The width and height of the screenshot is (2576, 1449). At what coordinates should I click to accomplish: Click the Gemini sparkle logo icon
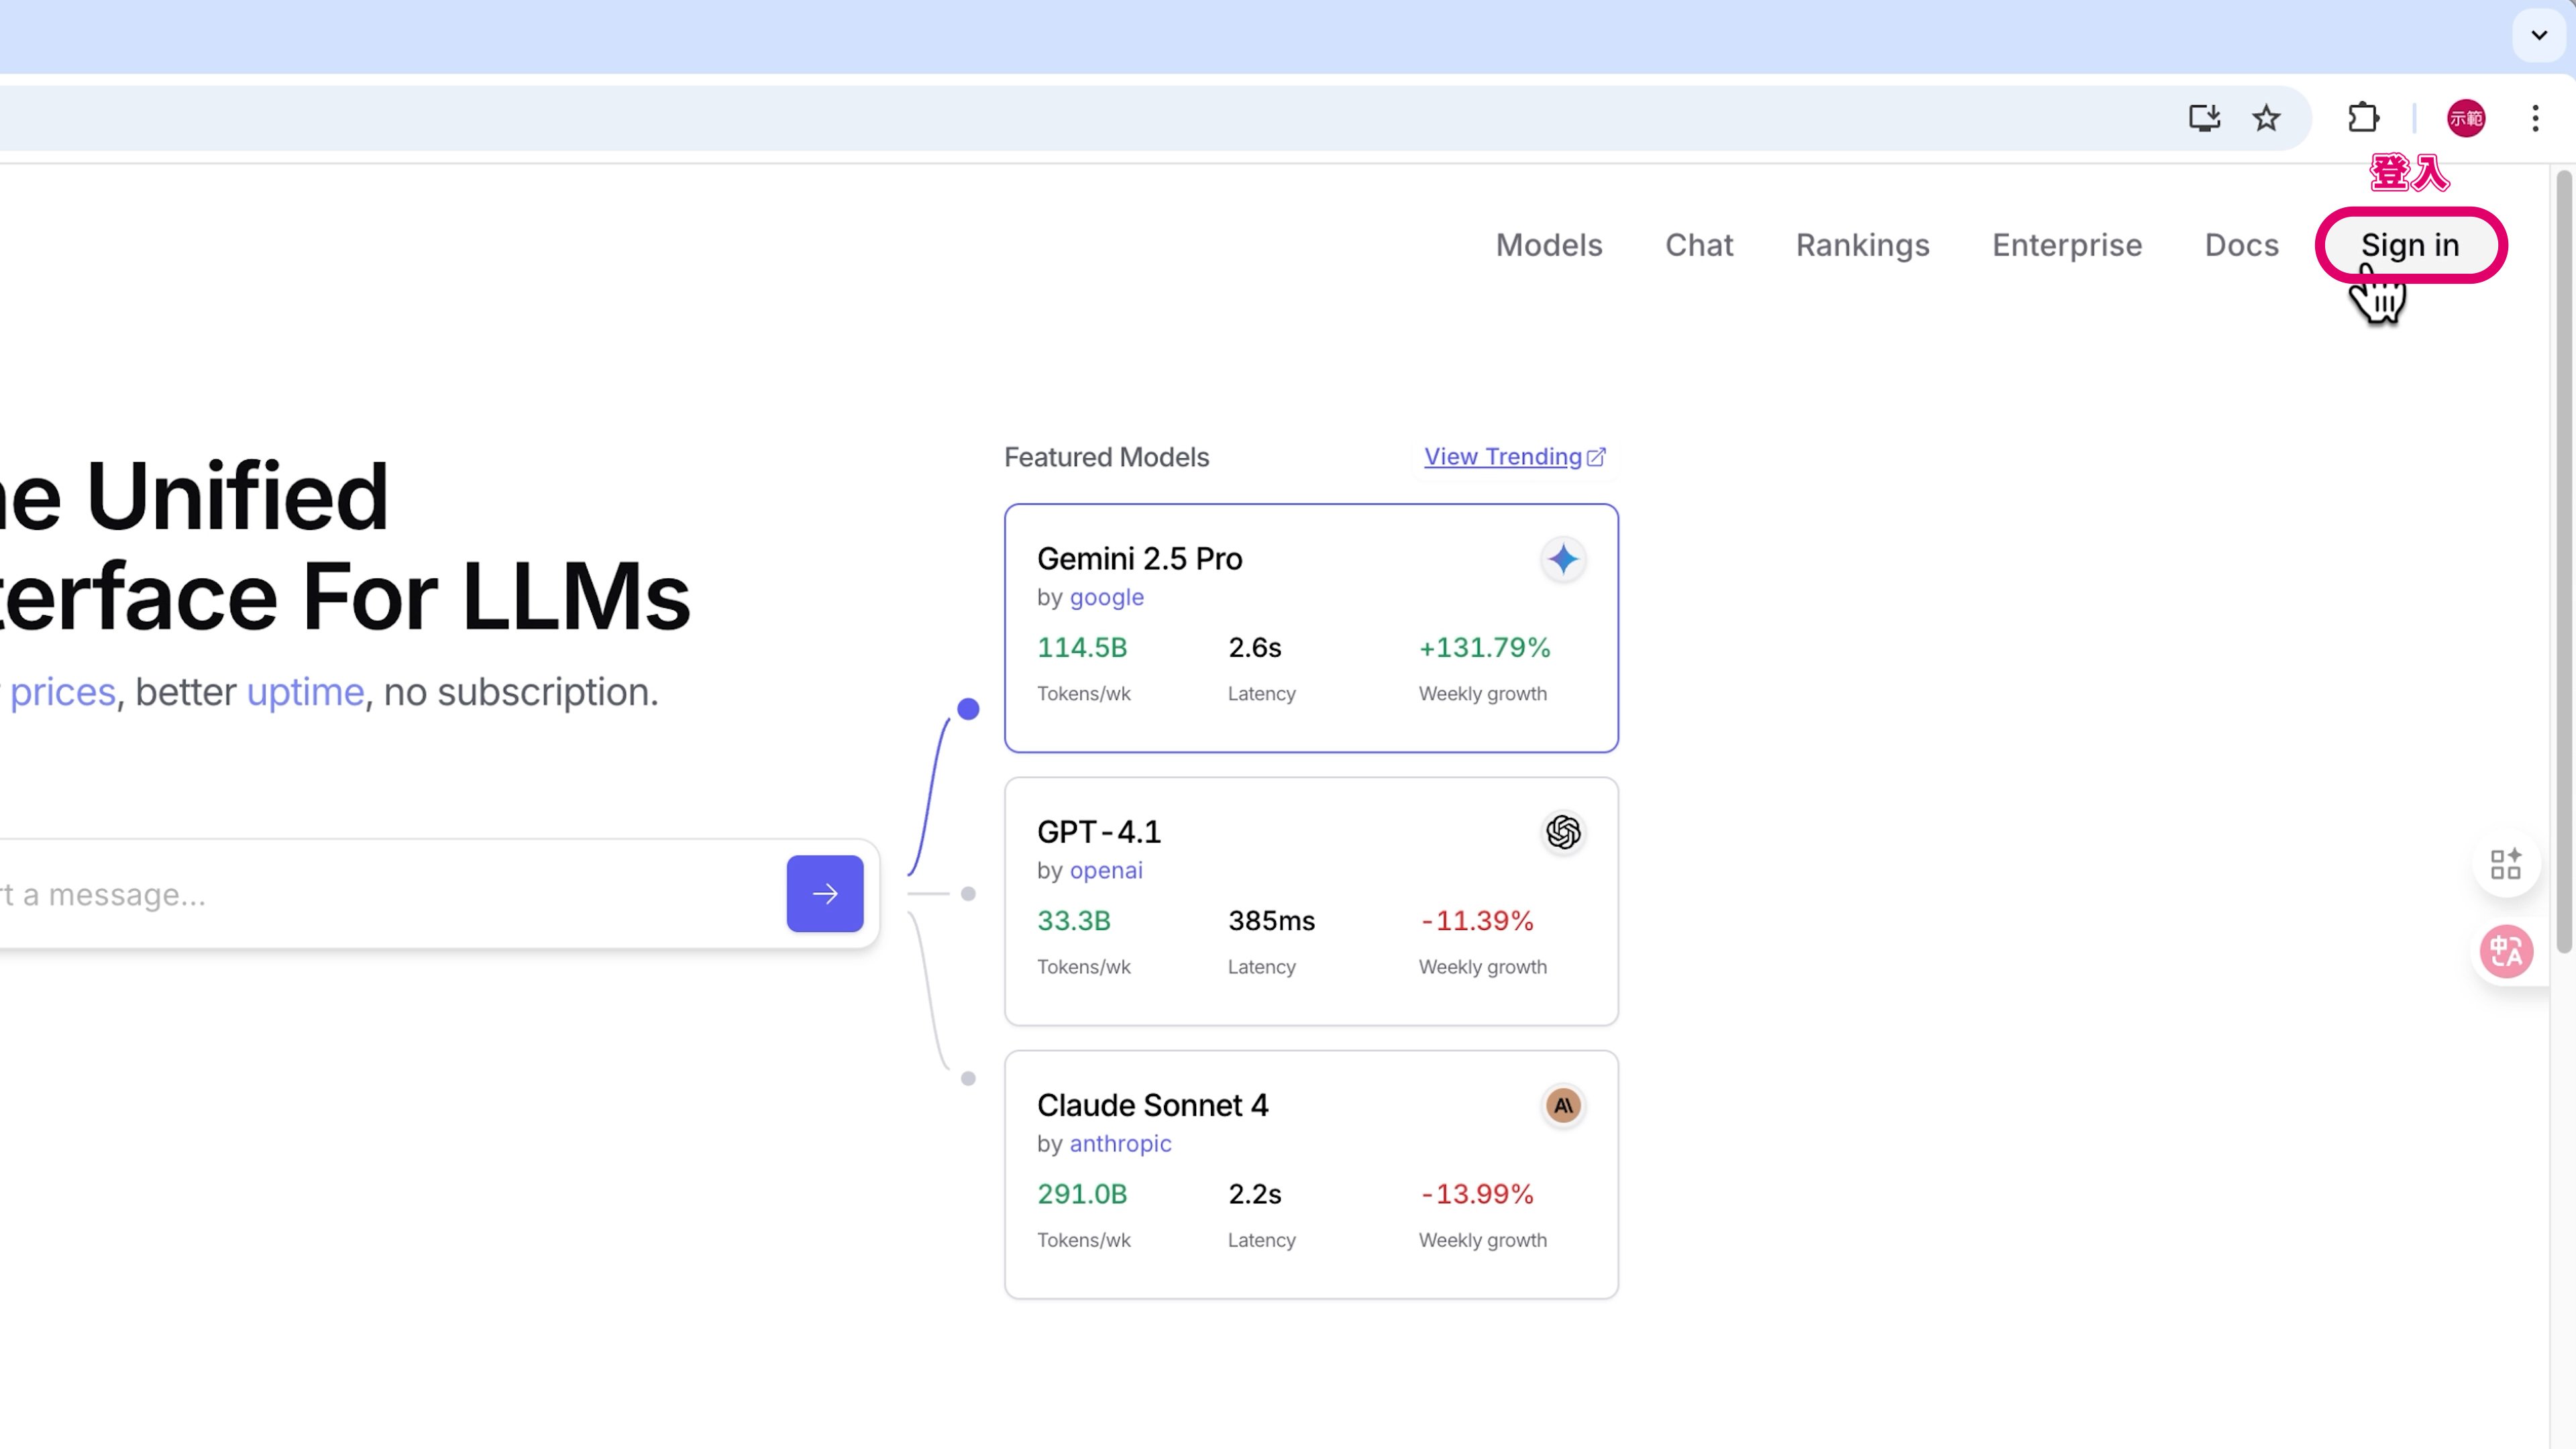click(x=1563, y=559)
